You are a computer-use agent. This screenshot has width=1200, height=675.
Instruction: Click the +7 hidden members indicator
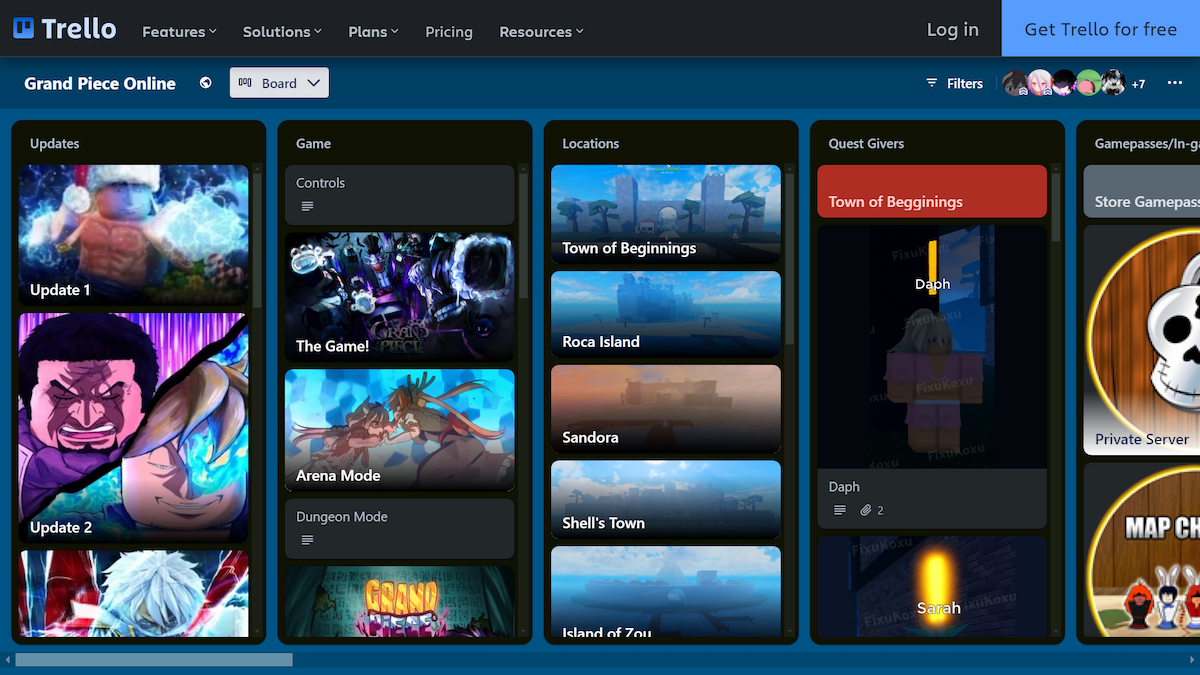click(1138, 84)
